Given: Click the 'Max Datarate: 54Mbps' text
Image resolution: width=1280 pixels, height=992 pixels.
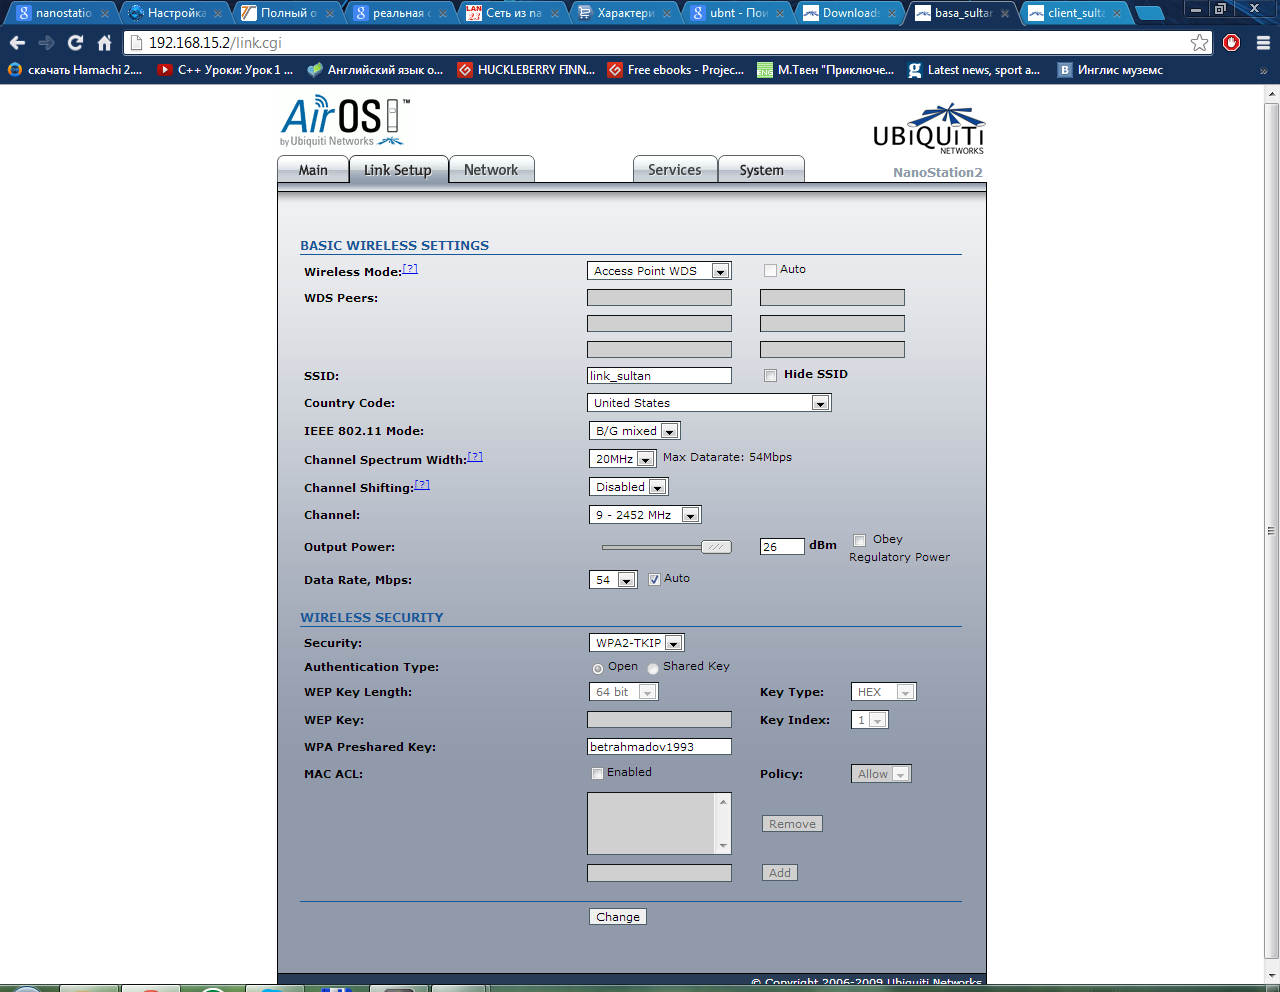Looking at the screenshot, I should pyautogui.click(x=727, y=457).
